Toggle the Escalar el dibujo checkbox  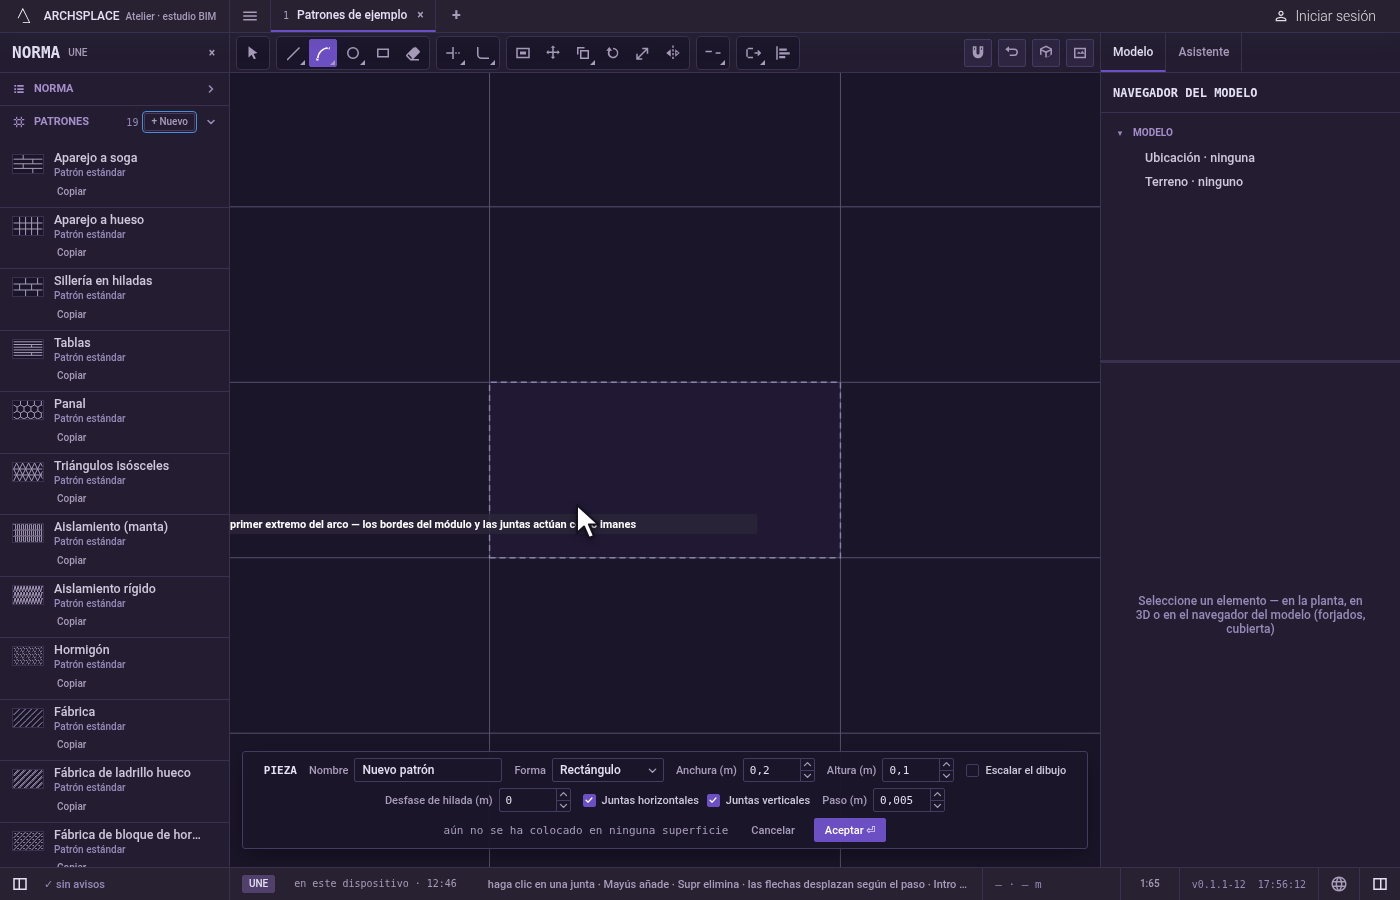click(972, 770)
